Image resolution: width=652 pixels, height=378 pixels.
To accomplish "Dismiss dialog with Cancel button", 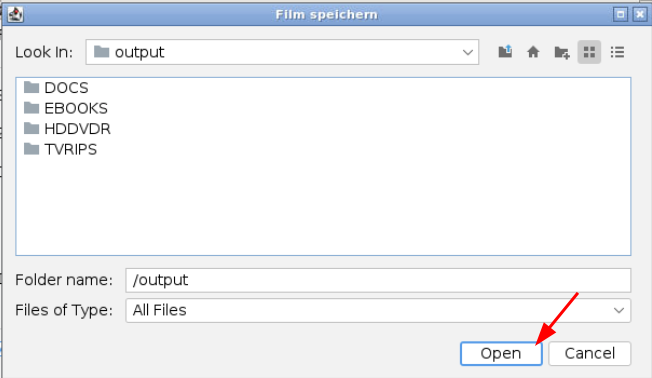I will click(589, 353).
